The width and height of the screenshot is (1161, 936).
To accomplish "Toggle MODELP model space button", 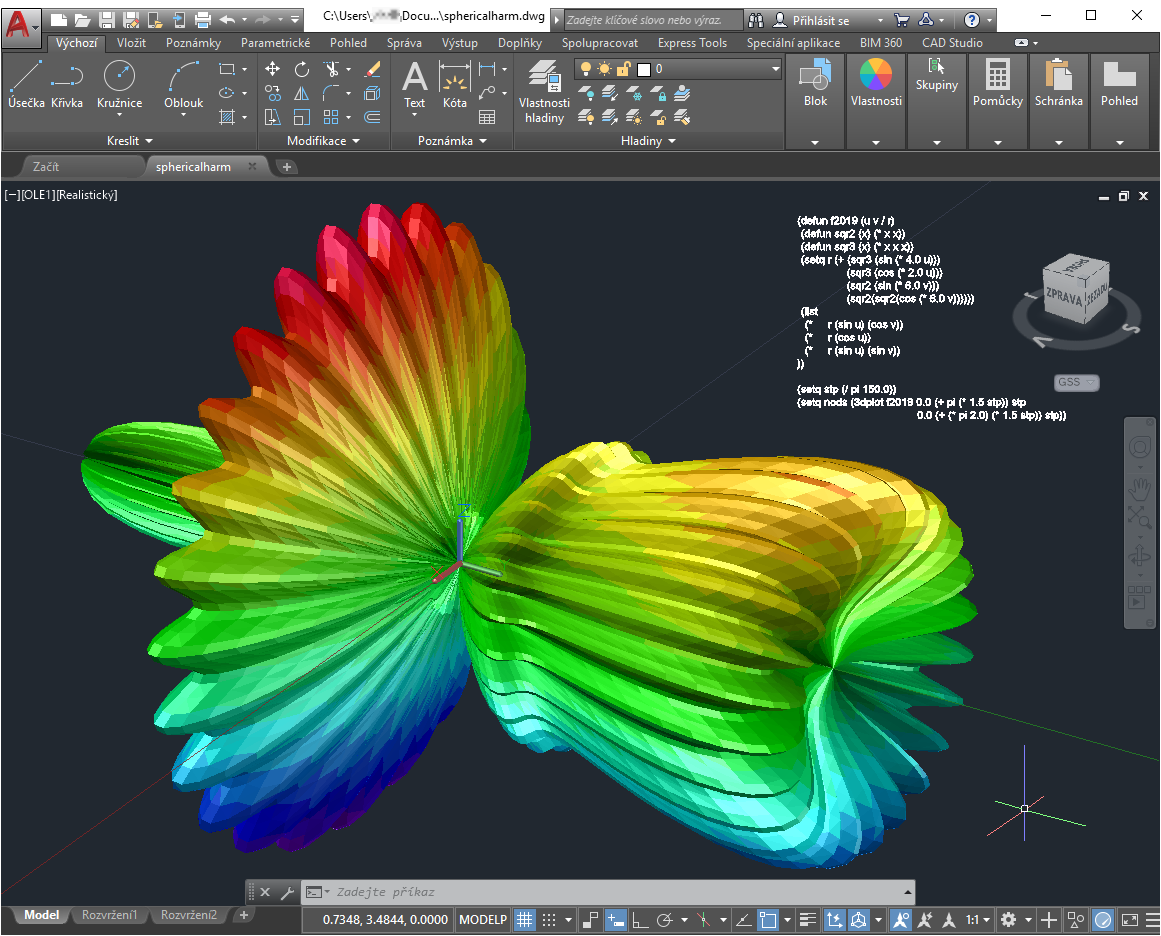I will coord(483,920).
